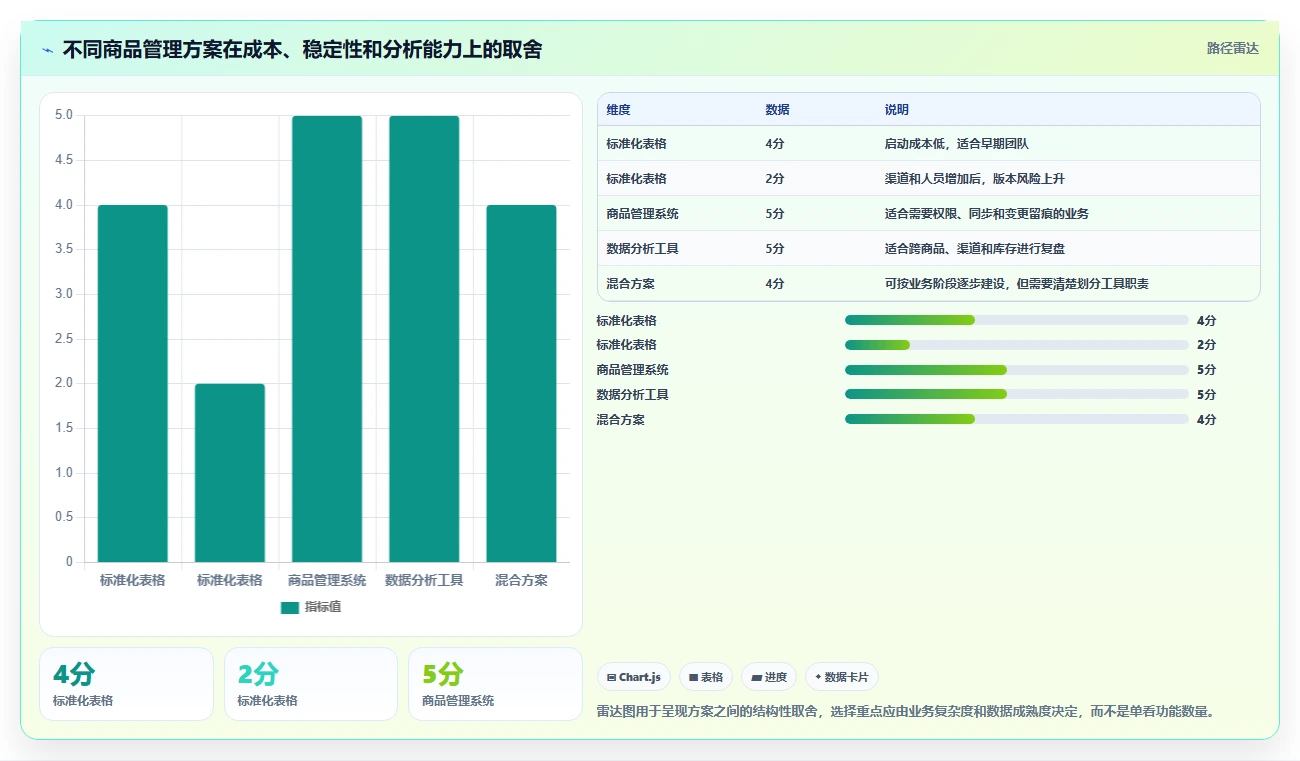The width and height of the screenshot is (1300, 761).
Task: Click the first 标准化表格 bar valued 4
Action: coord(133,383)
